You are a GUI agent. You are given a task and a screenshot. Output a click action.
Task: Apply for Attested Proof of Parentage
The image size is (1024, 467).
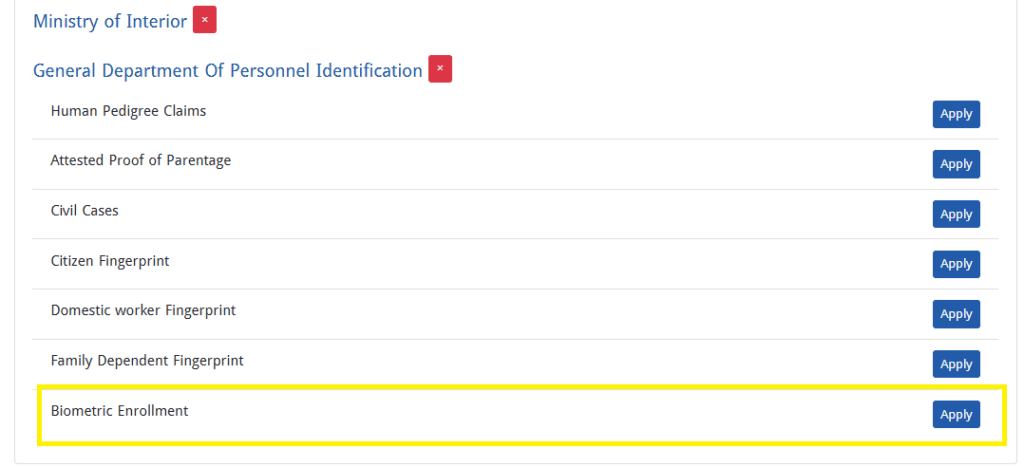coord(955,164)
